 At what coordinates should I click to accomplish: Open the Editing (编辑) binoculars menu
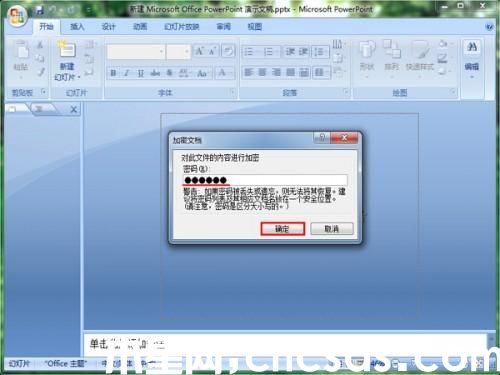pyautogui.click(x=472, y=58)
